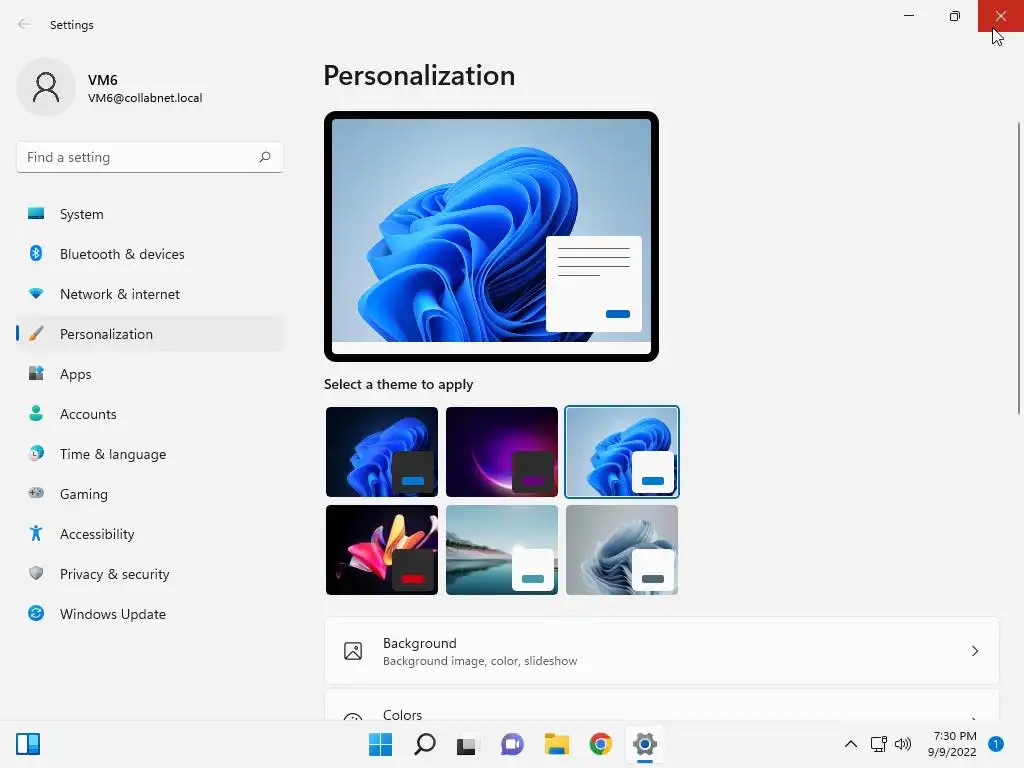
Task: Apply the dark blue bloom theme
Action: [382, 452]
